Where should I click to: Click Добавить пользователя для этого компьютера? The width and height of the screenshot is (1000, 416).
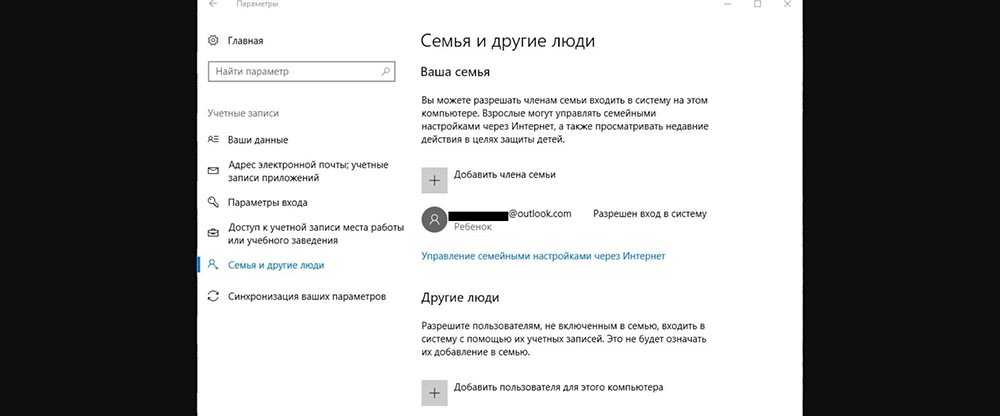(559, 387)
